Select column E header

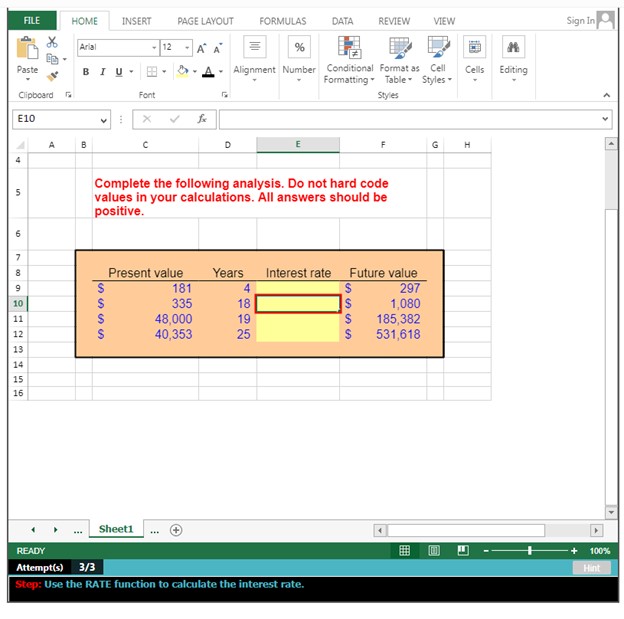298,144
